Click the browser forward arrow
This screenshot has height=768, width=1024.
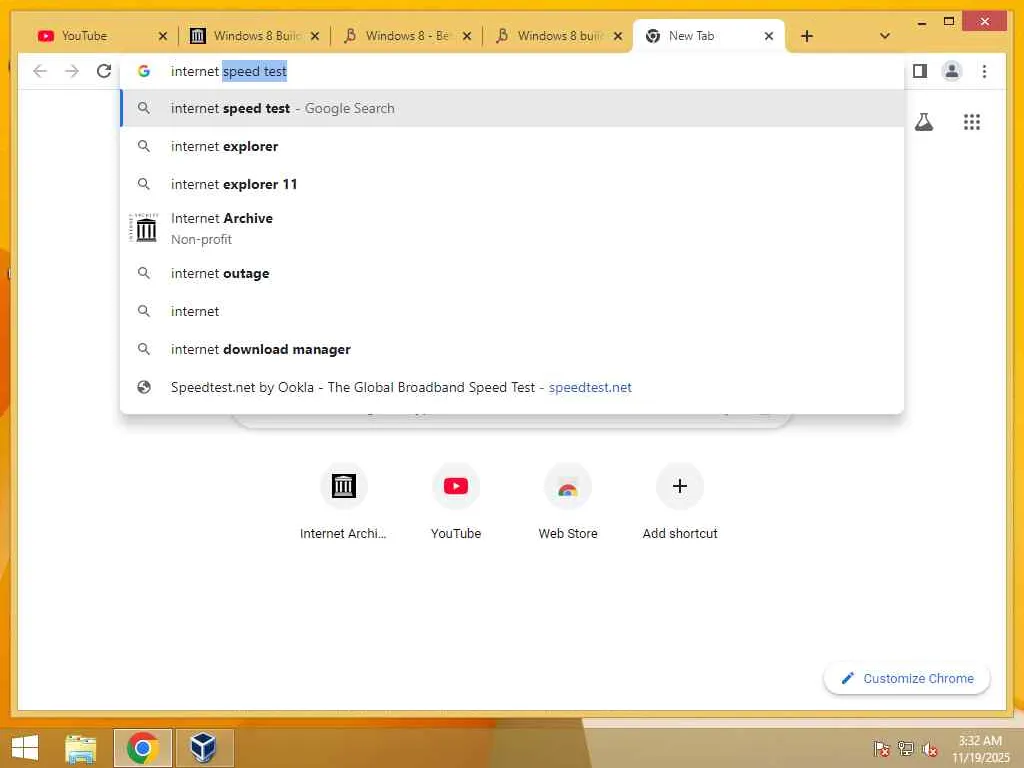(x=72, y=71)
